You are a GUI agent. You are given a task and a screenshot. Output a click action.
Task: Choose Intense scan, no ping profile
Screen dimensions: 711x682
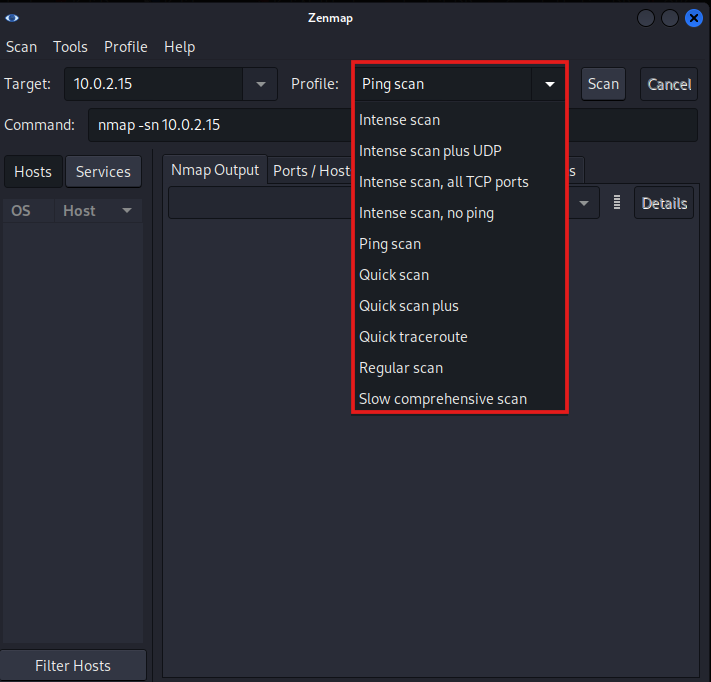pyautogui.click(x=460, y=213)
